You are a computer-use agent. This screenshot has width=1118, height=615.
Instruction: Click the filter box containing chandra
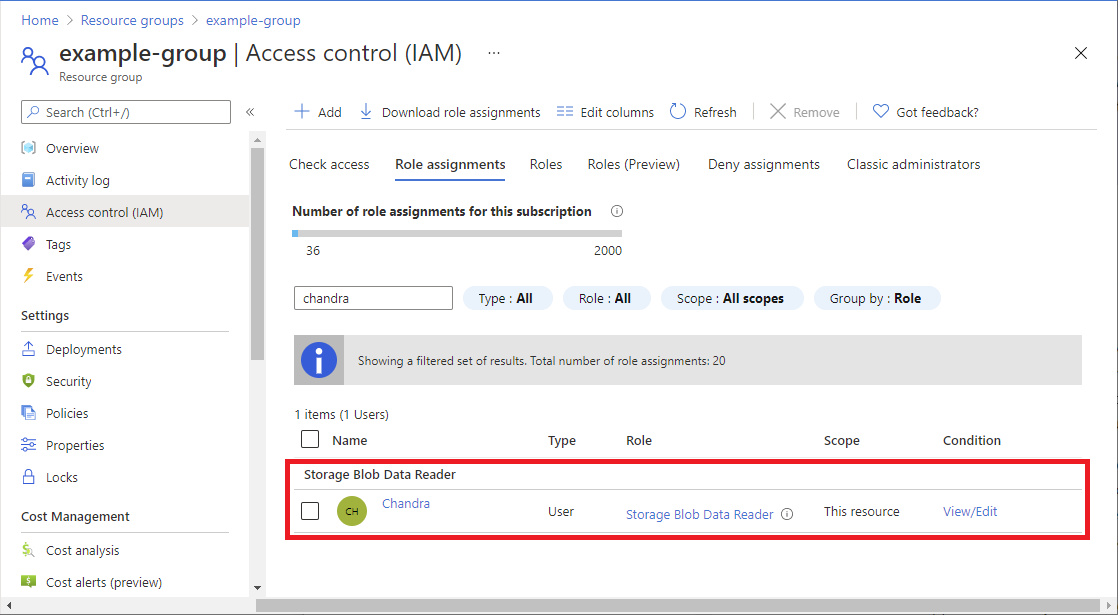[x=373, y=298]
